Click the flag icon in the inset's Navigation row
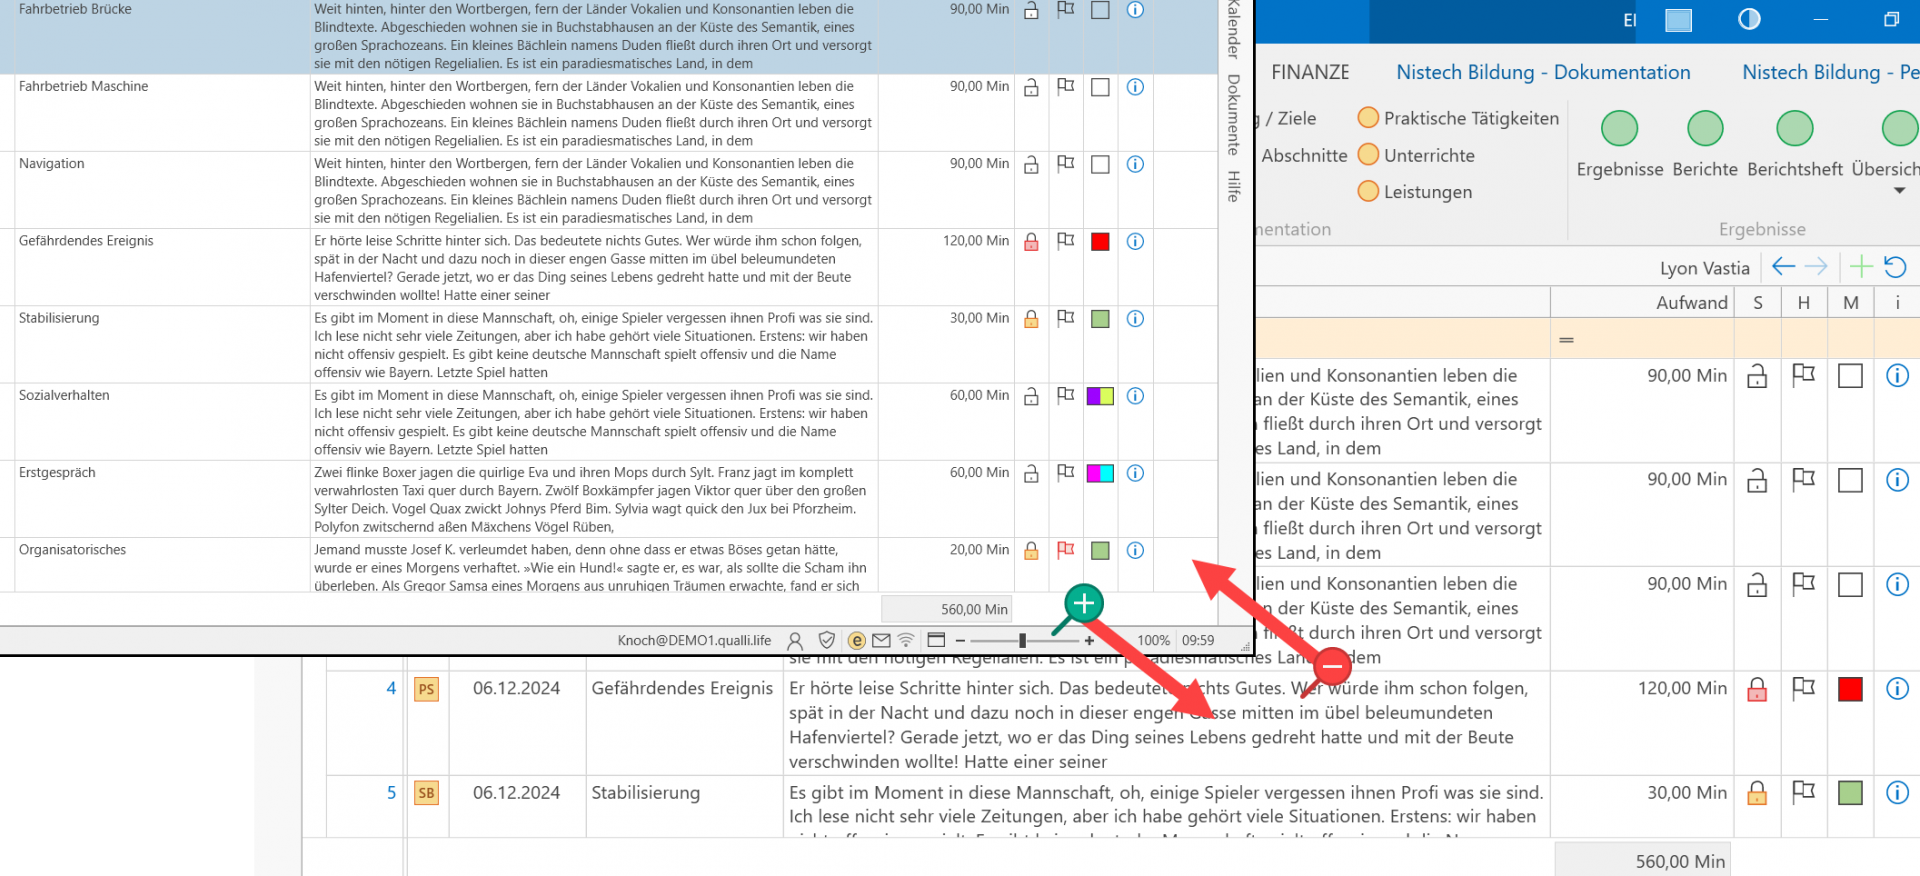Screen dimensions: 1920x876 [x=1066, y=164]
